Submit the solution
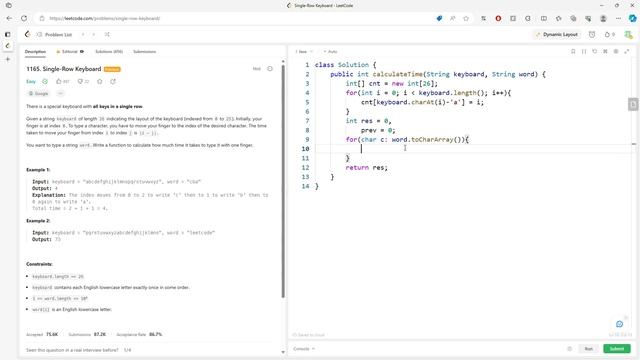This screenshot has height=360, width=640. 617,349
